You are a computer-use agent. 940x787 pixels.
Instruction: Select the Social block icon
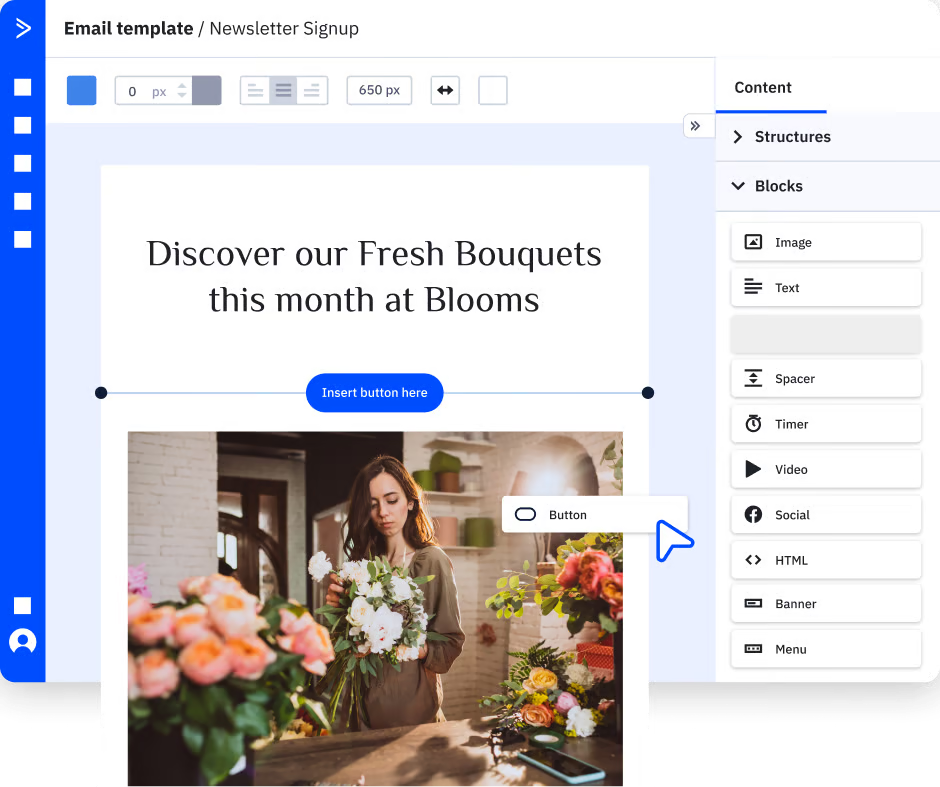[x=754, y=514]
